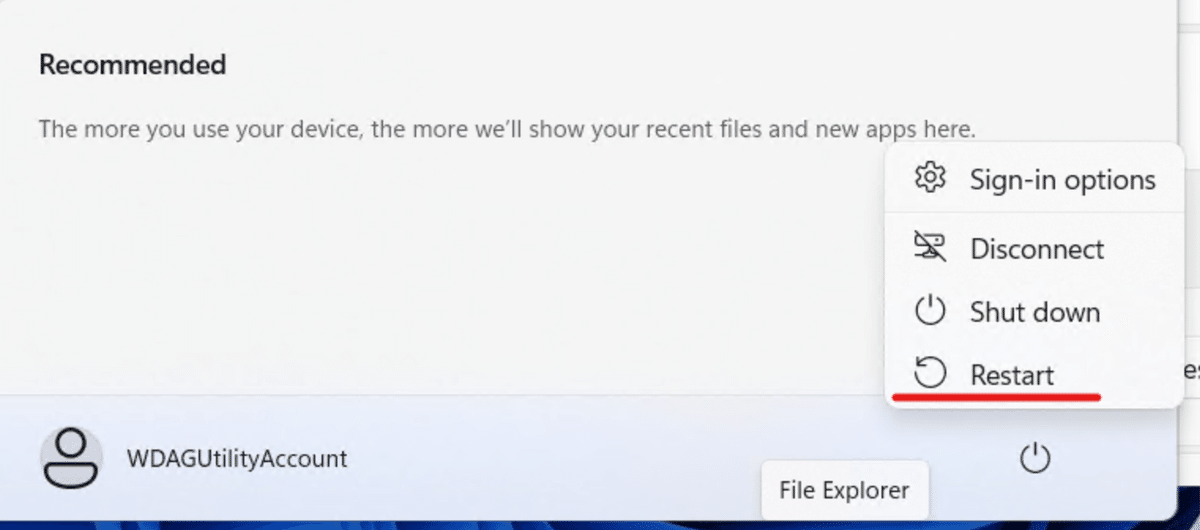Screen dimensions: 1200x530
Task: Click the recent files description text
Action: click(506, 129)
